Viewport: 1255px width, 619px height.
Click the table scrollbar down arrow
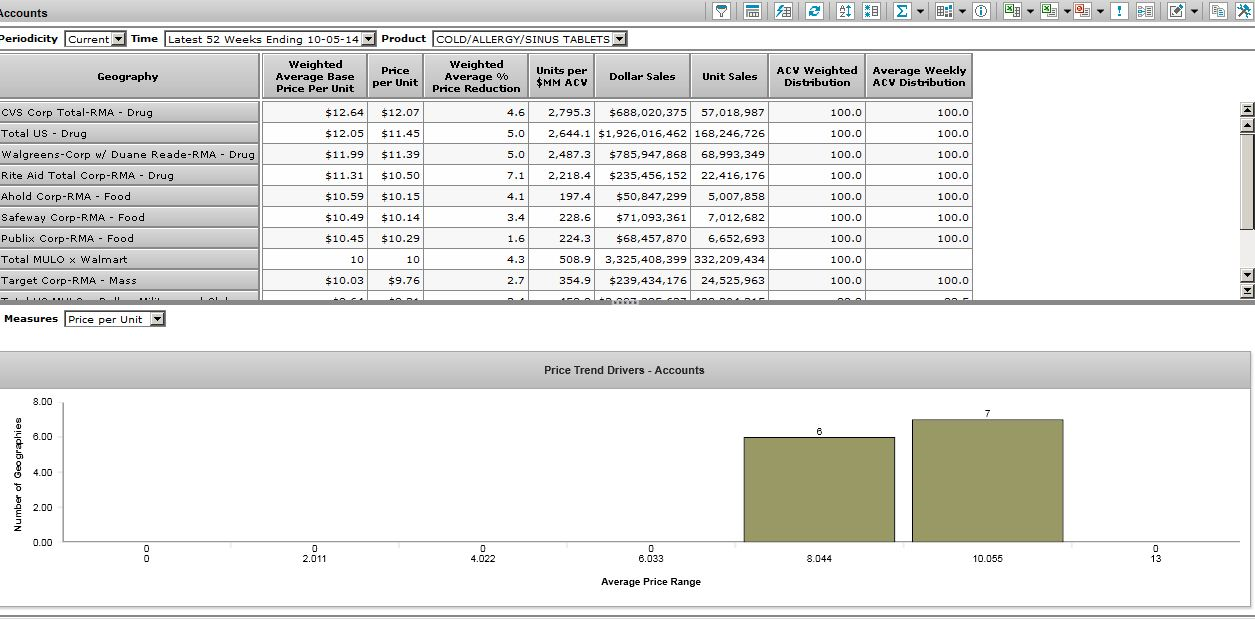(1246, 275)
